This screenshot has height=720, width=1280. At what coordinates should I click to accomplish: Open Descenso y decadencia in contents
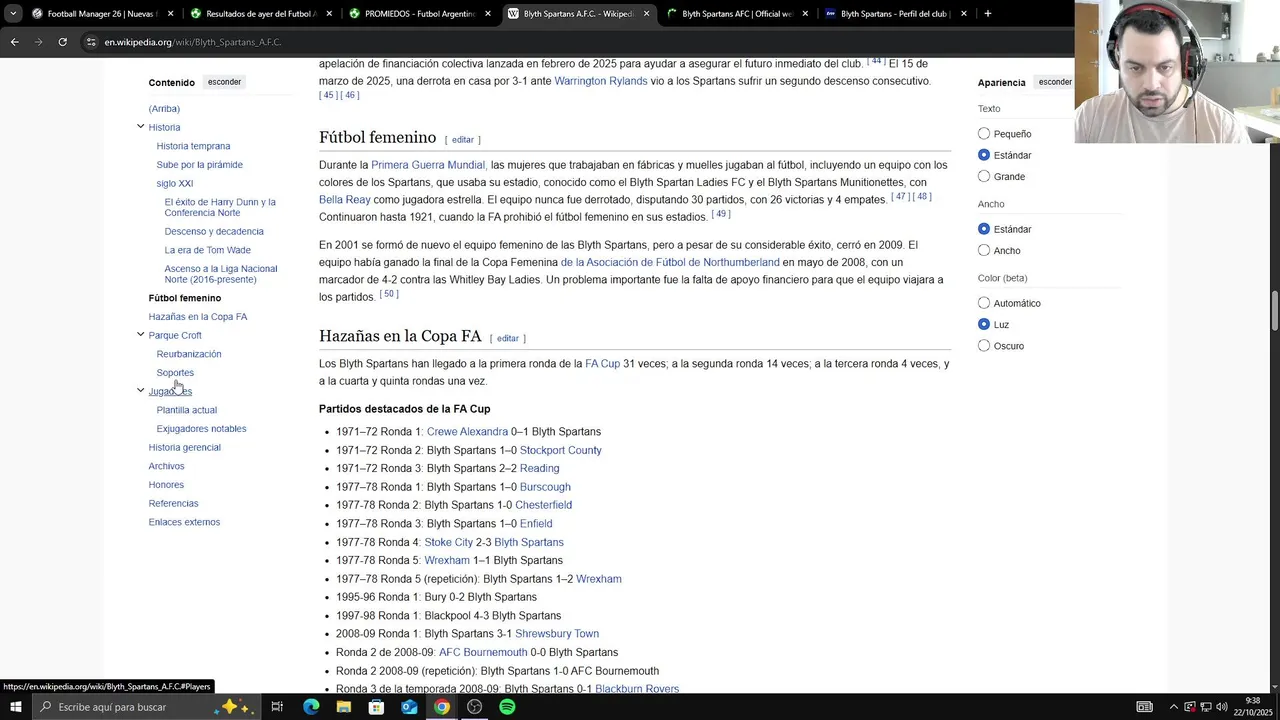(x=214, y=231)
